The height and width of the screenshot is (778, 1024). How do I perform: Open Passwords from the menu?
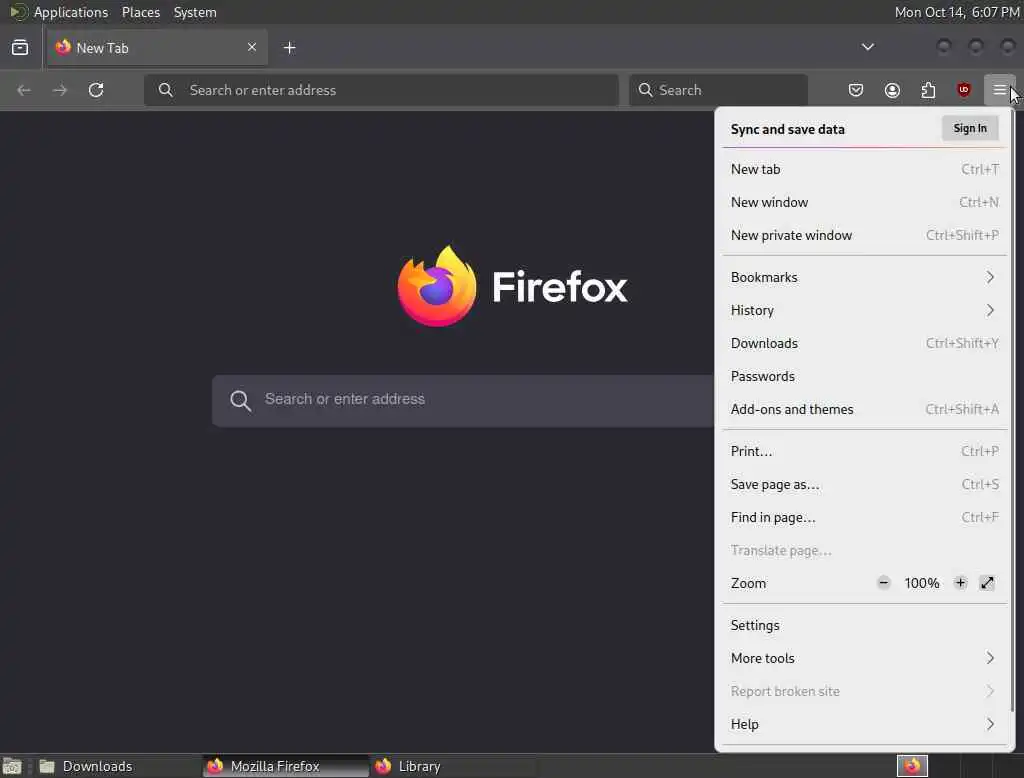click(865, 376)
